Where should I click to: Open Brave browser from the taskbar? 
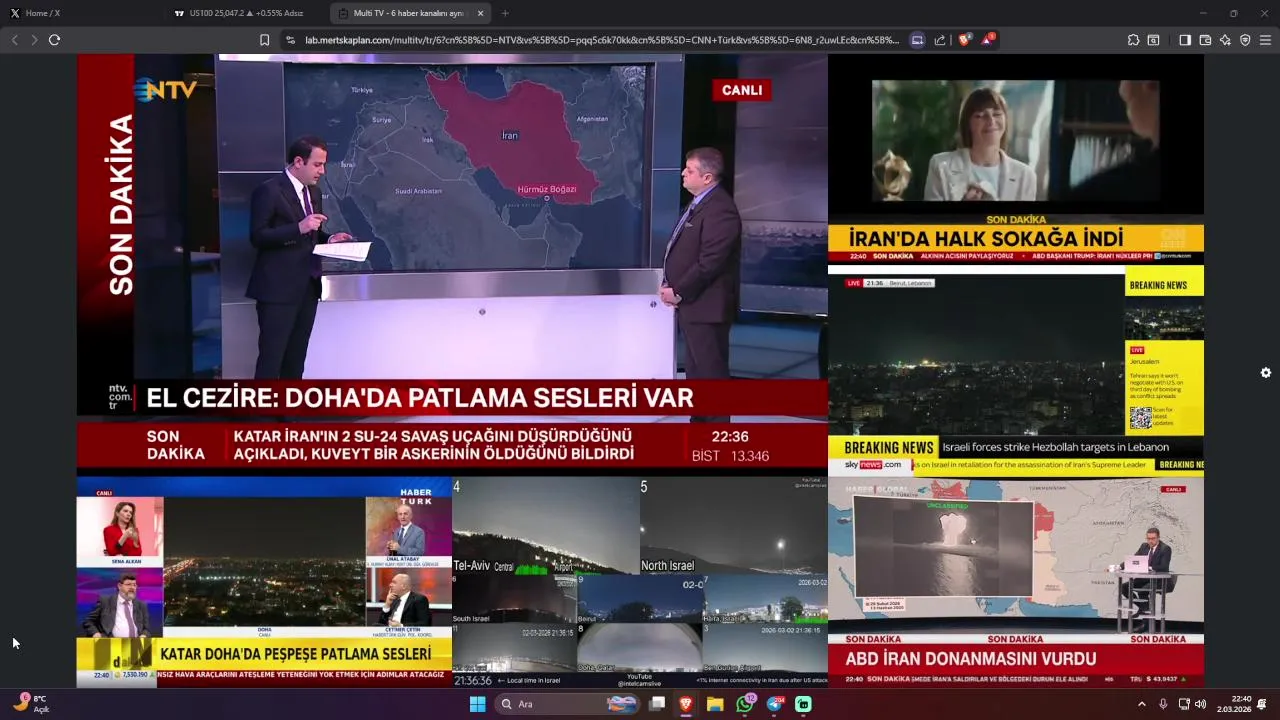pos(686,704)
